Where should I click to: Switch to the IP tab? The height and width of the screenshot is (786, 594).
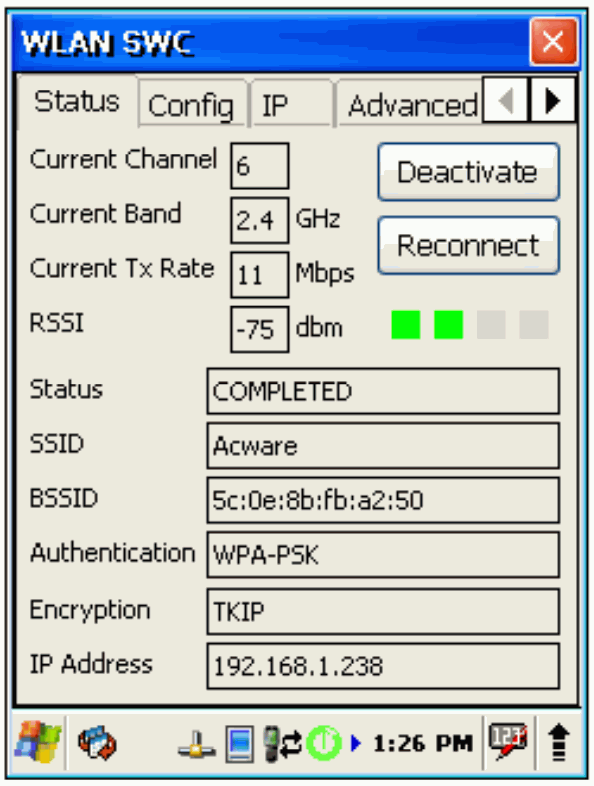[291, 103]
